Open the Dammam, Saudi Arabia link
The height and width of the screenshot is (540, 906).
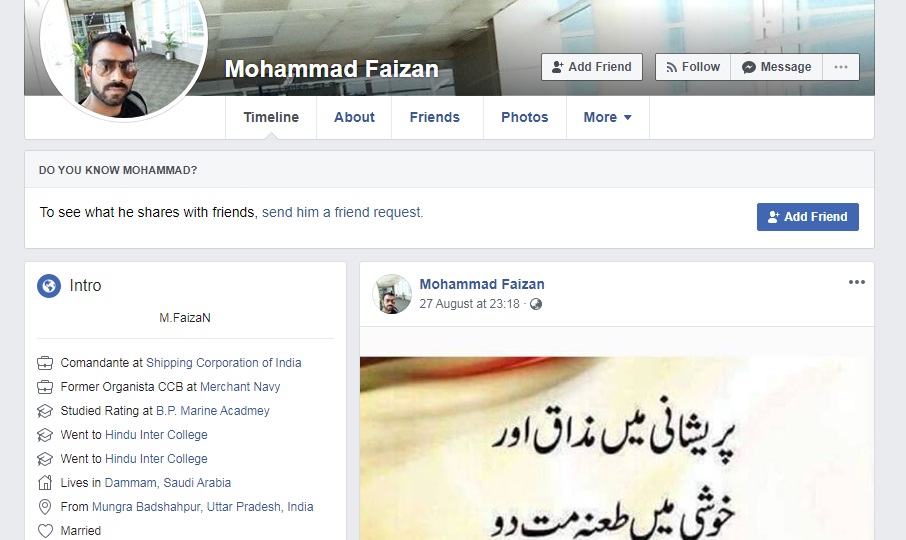tap(168, 483)
